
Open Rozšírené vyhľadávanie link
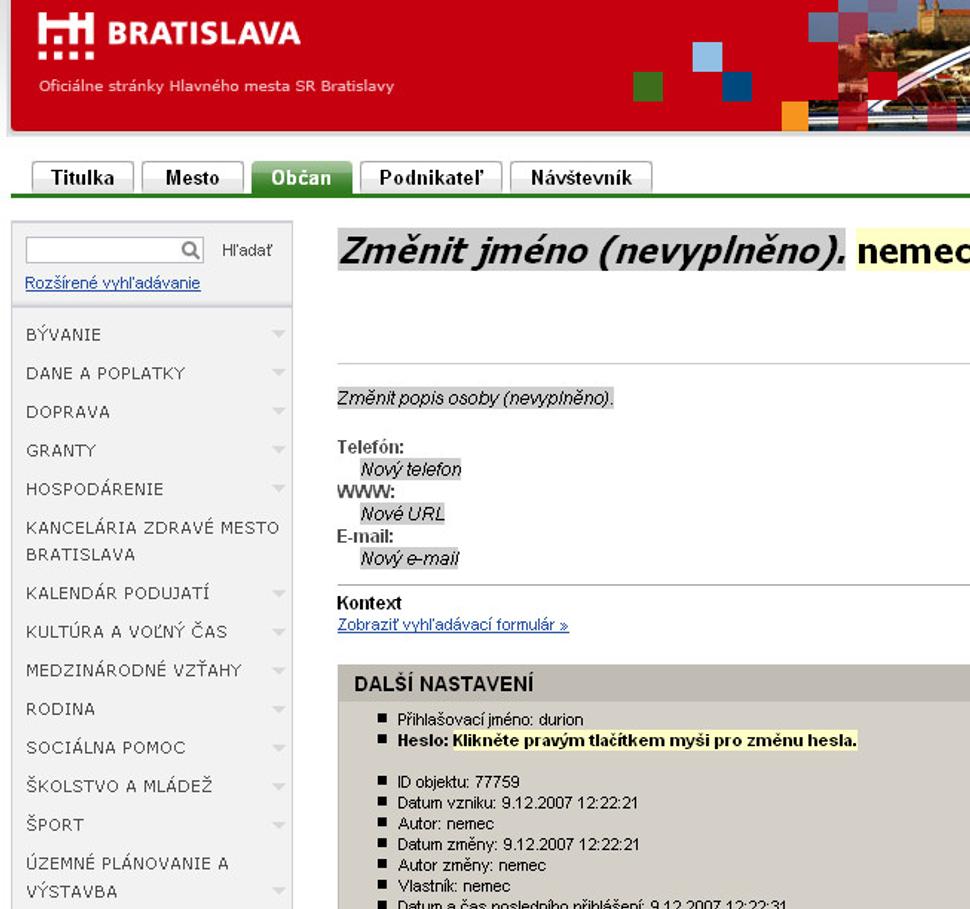click(x=113, y=283)
